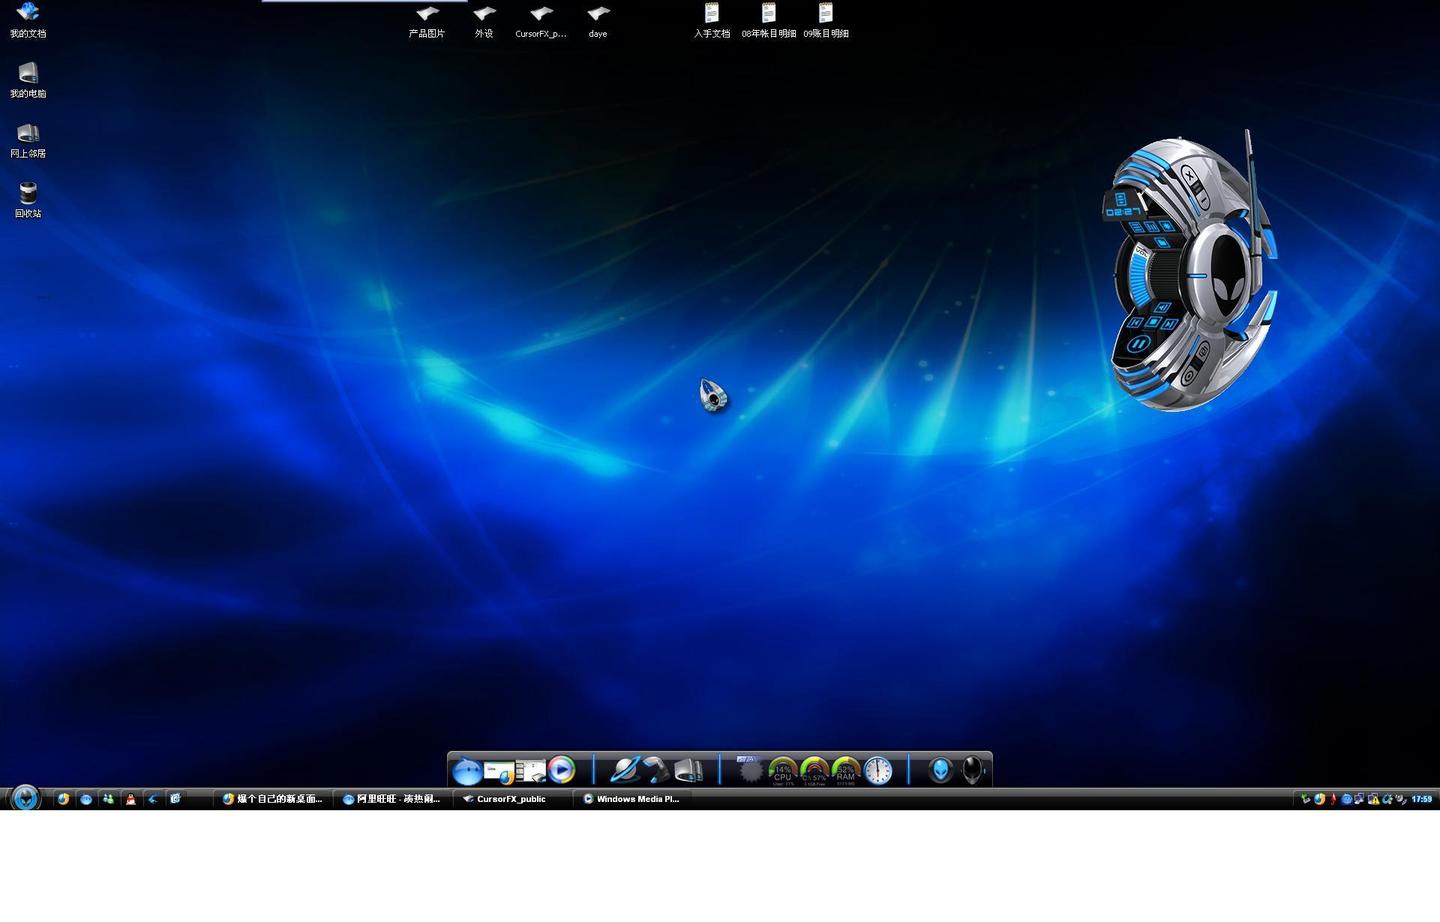Click the C: disk usage gauge
The image size is (1440, 922).
[x=814, y=771]
